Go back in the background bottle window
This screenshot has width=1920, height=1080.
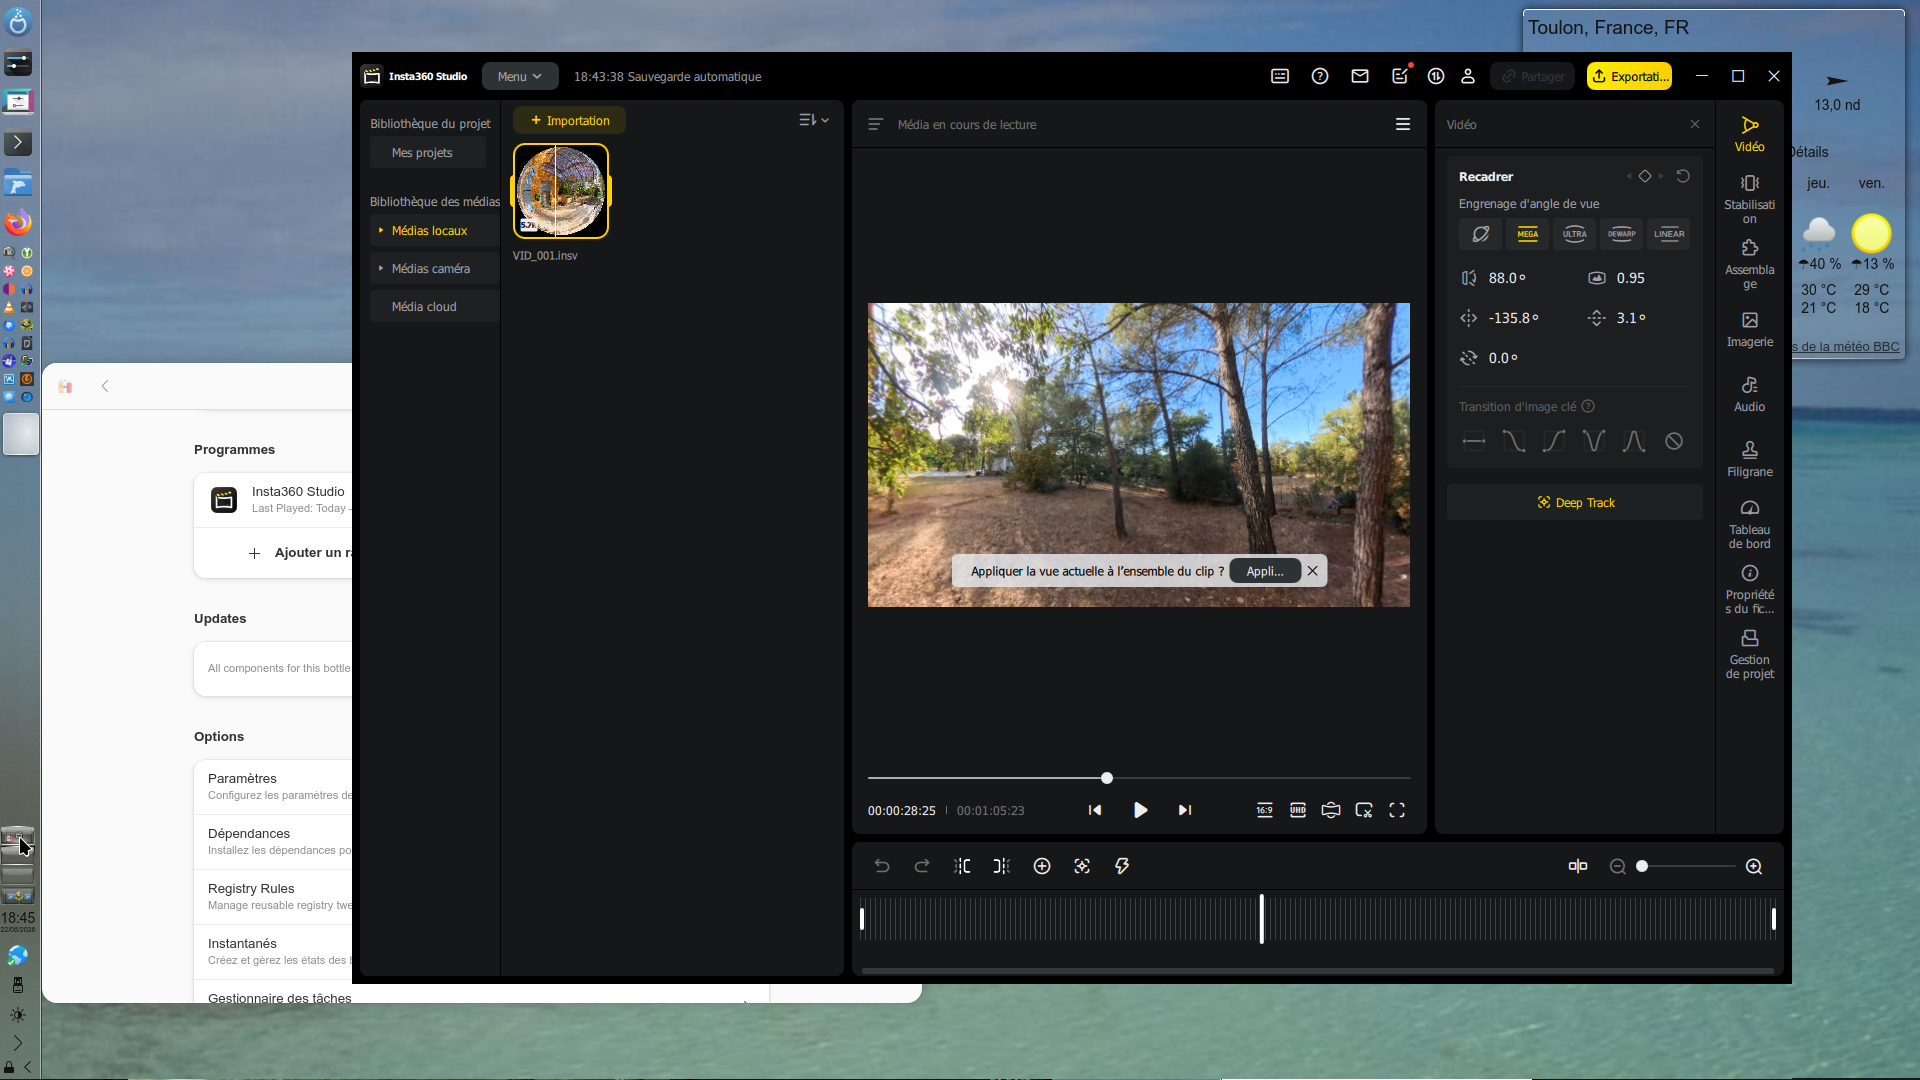point(105,386)
